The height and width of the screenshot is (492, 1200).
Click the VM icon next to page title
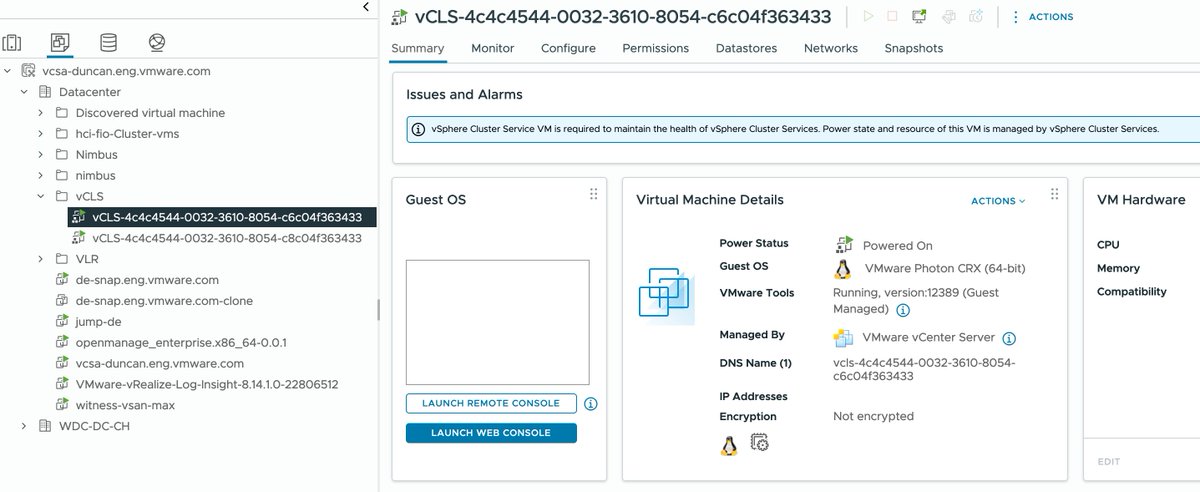click(399, 17)
